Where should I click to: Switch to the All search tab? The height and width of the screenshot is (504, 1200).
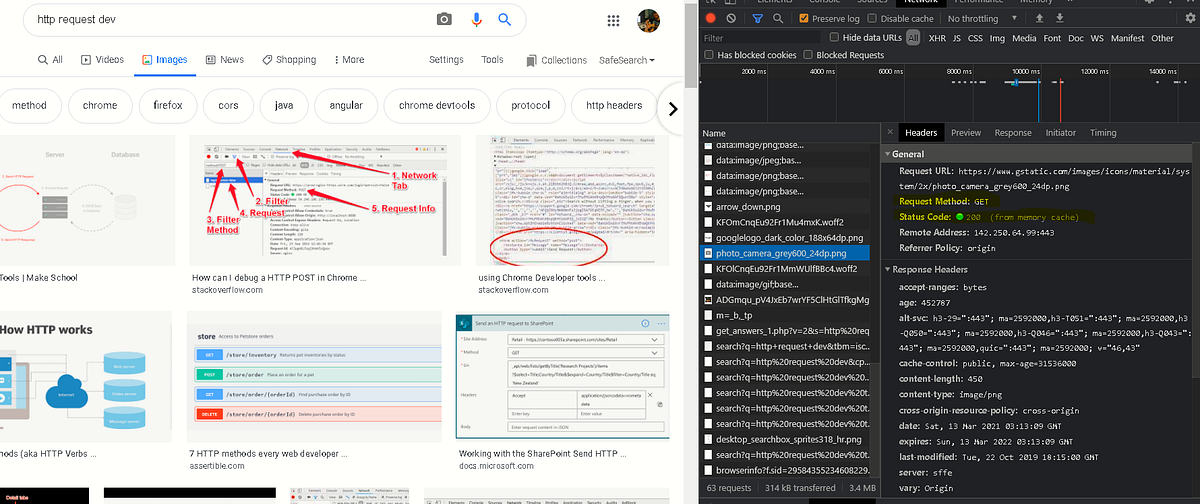point(49,60)
